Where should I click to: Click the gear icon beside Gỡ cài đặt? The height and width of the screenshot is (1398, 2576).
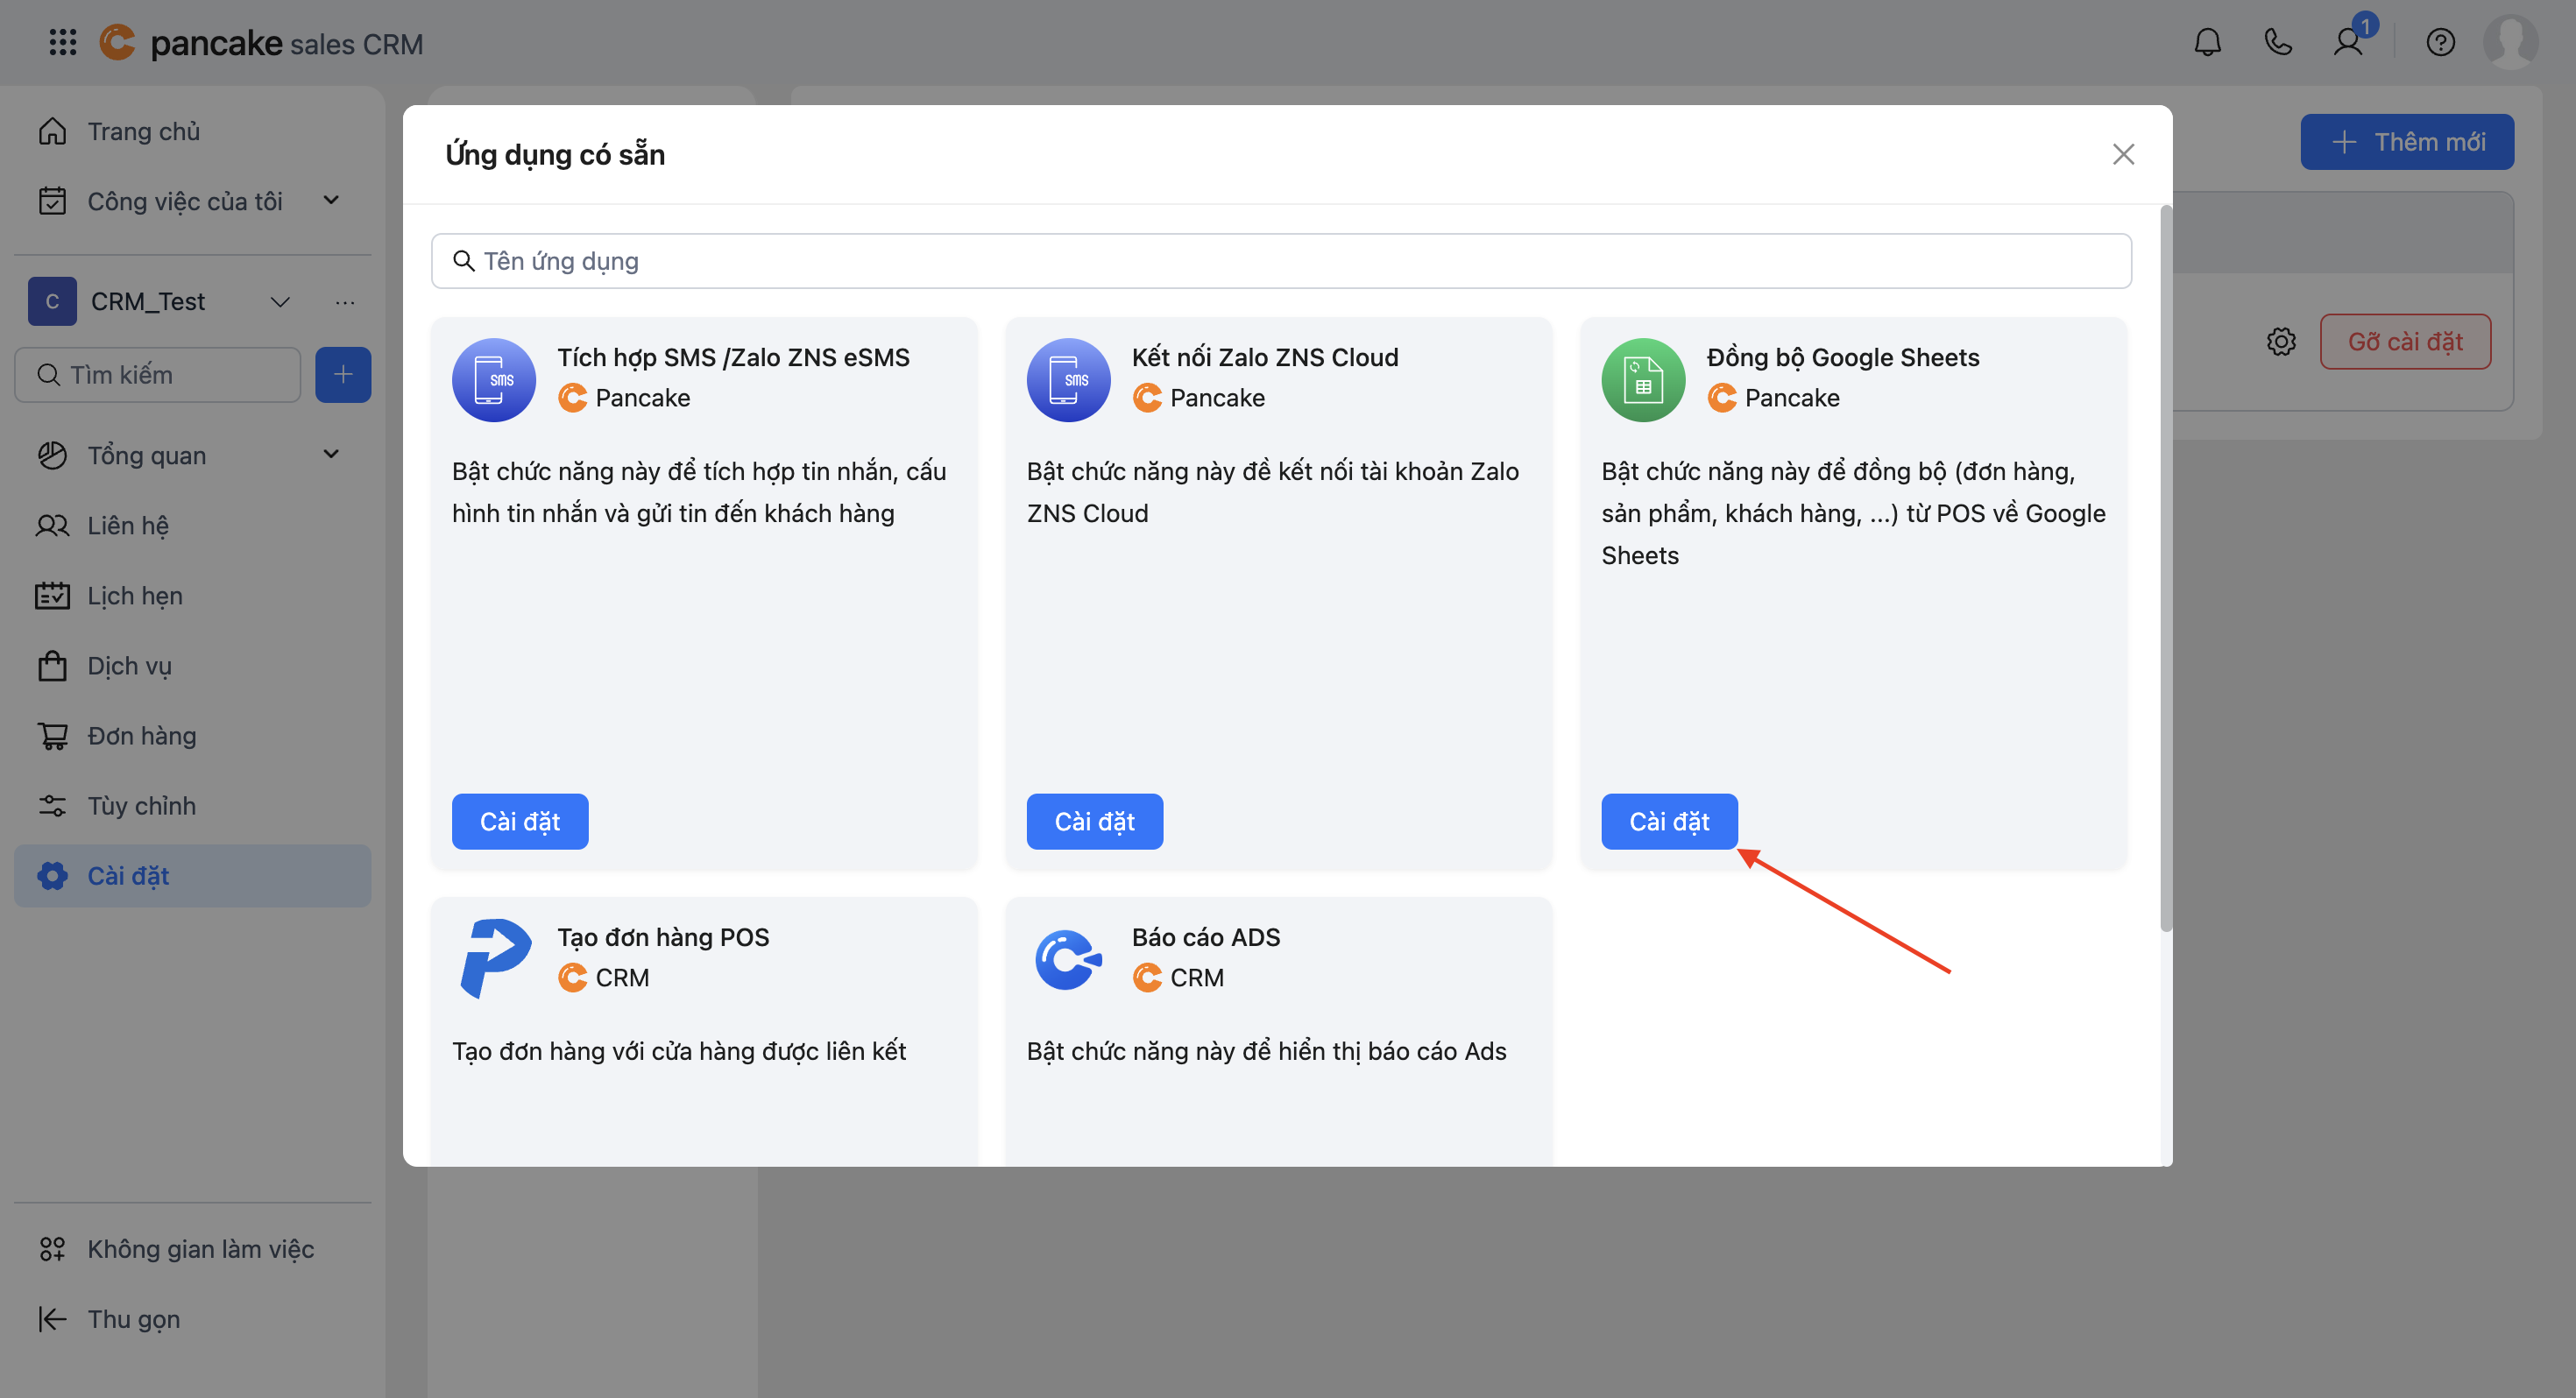point(2281,342)
